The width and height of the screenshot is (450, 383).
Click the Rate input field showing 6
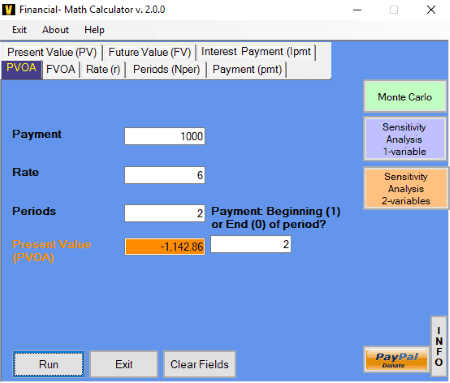[x=165, y=175]
